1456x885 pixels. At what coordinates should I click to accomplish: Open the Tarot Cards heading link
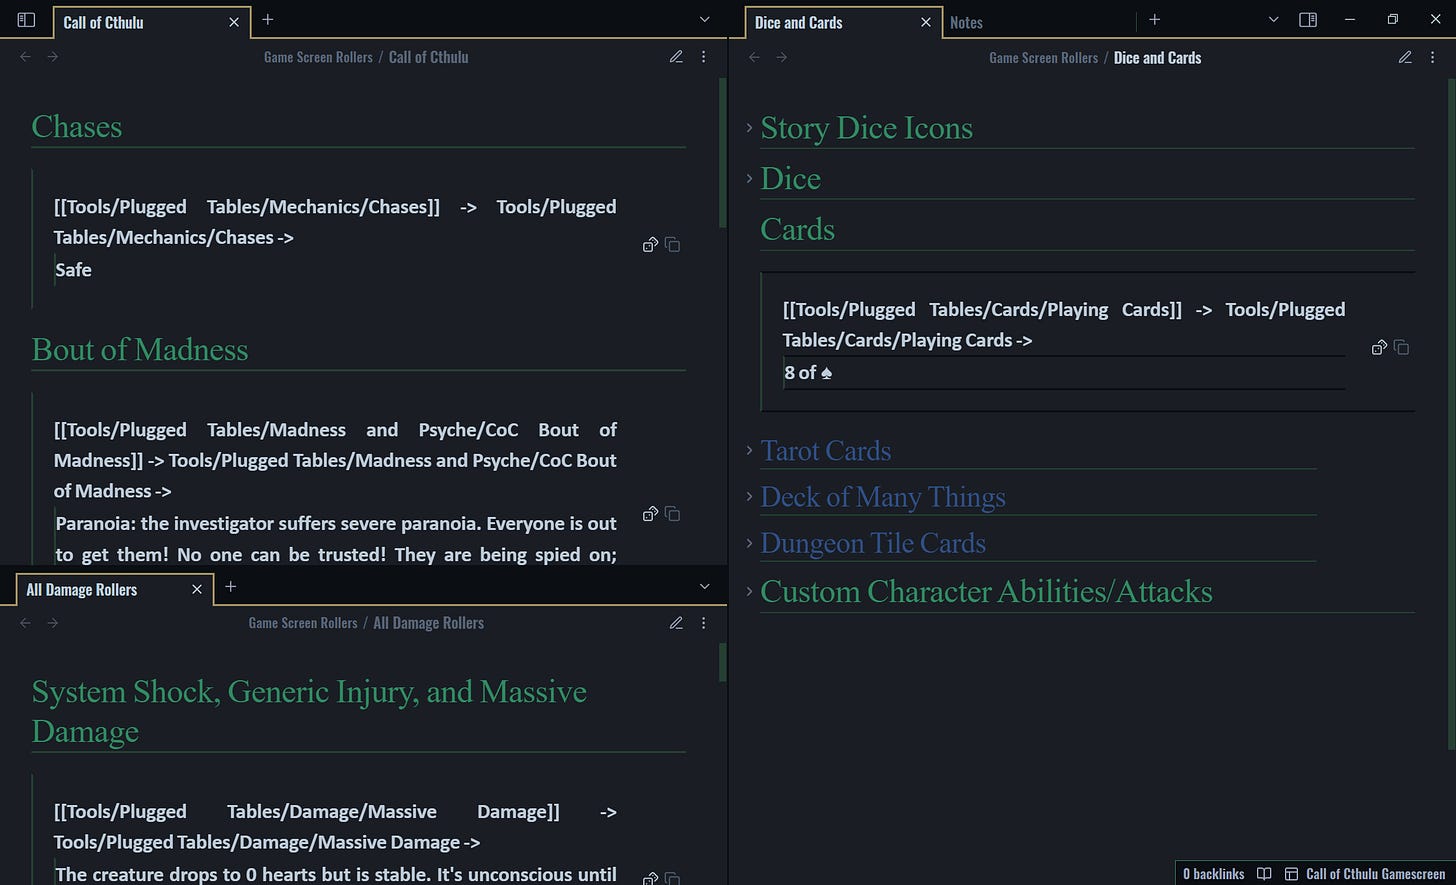point(825,451)
